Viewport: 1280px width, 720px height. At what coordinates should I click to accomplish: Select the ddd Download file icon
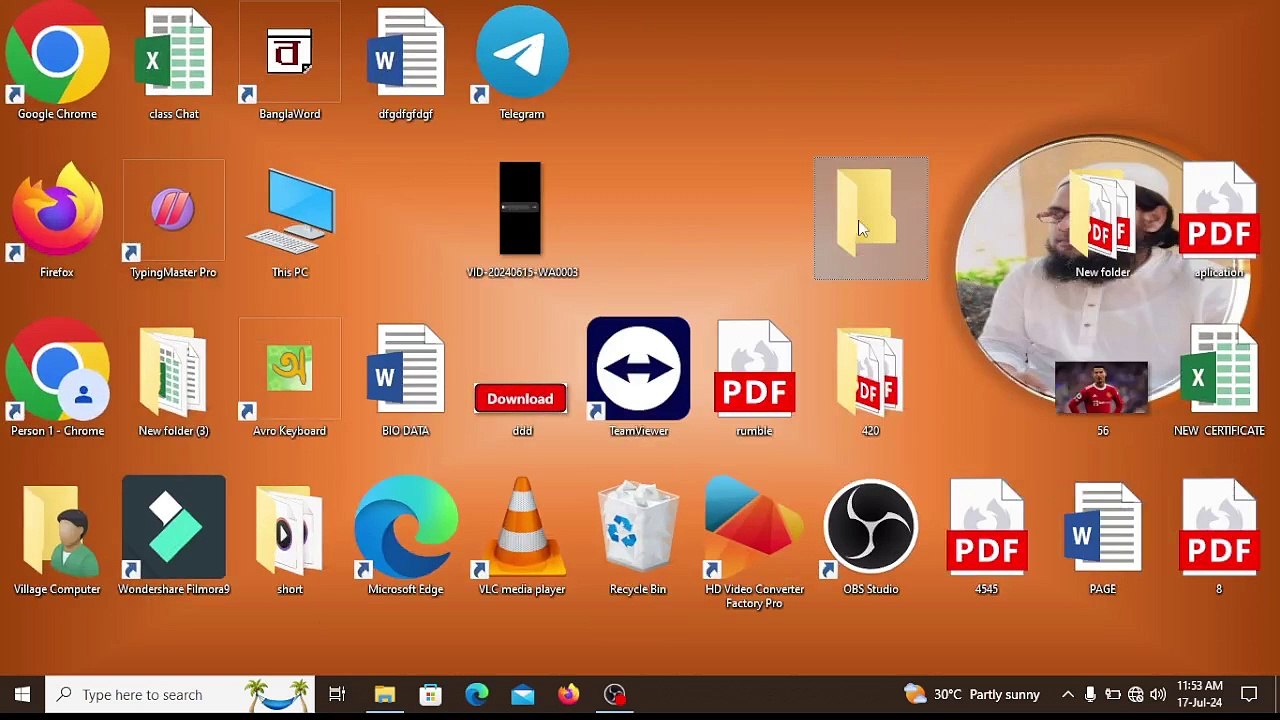point(521,408)
